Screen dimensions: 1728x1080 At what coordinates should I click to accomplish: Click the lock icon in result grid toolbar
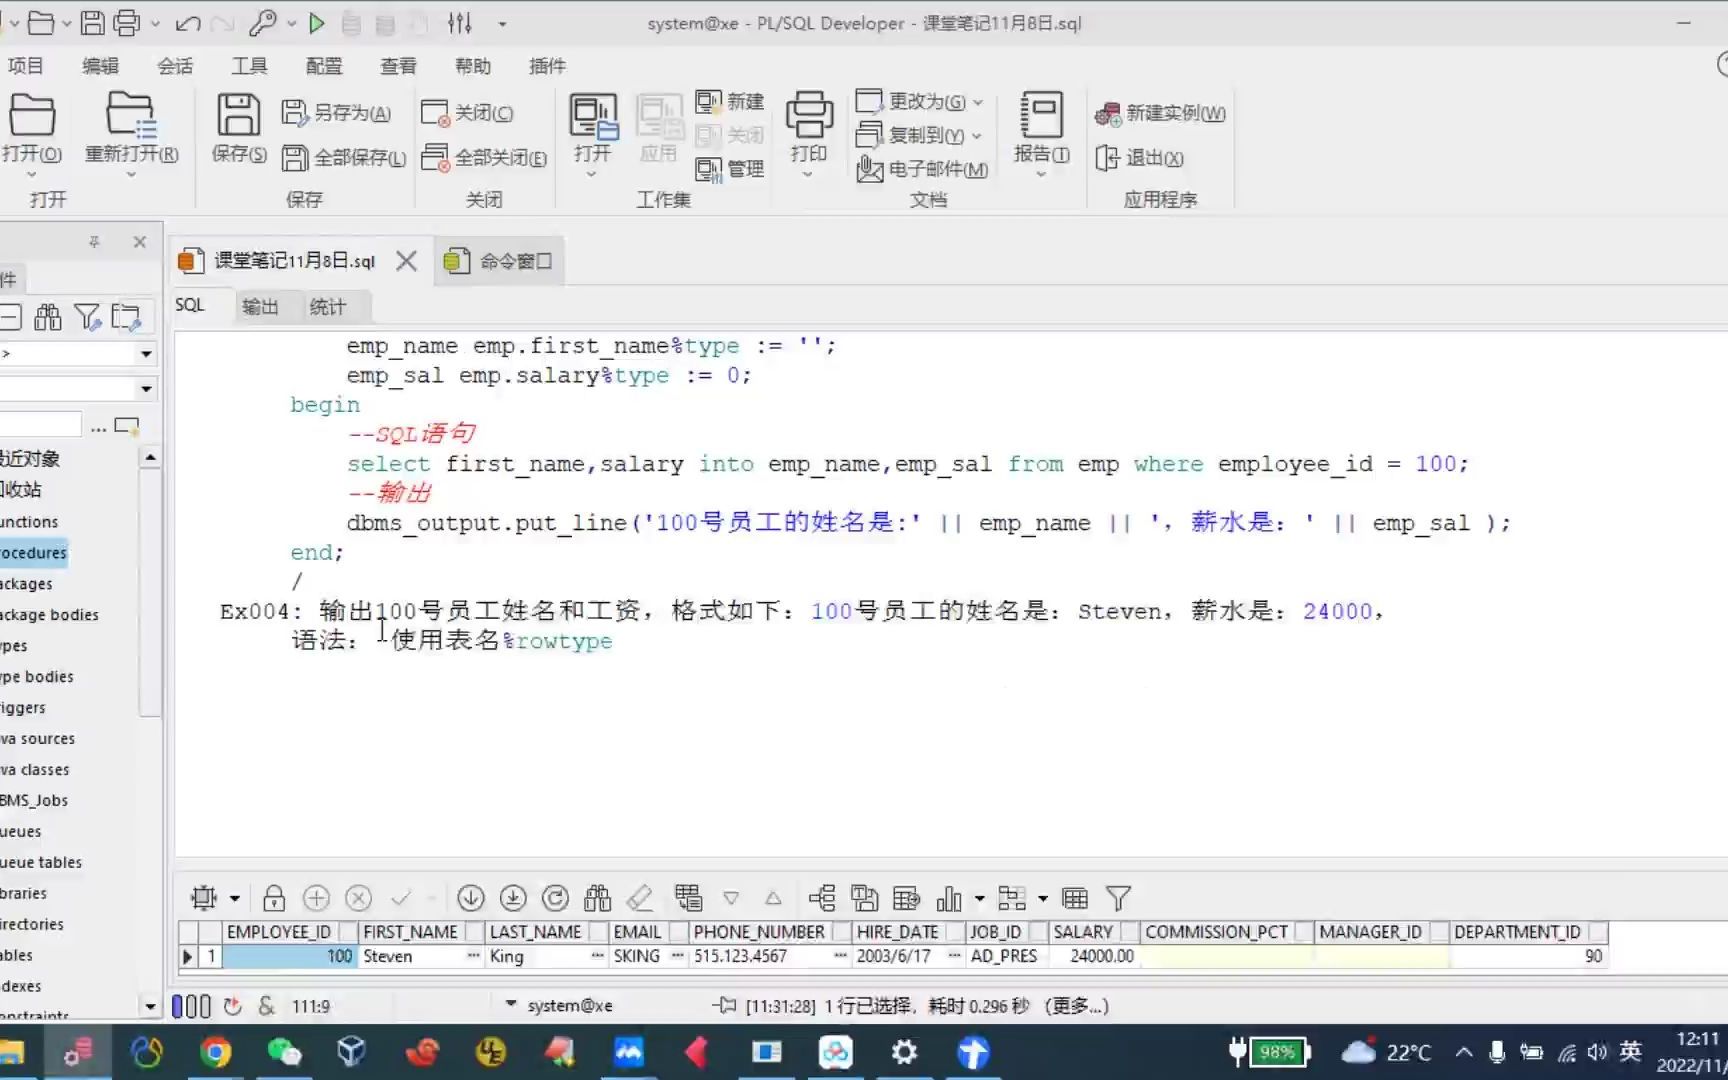pyautogui.click(x=274, y=898)
